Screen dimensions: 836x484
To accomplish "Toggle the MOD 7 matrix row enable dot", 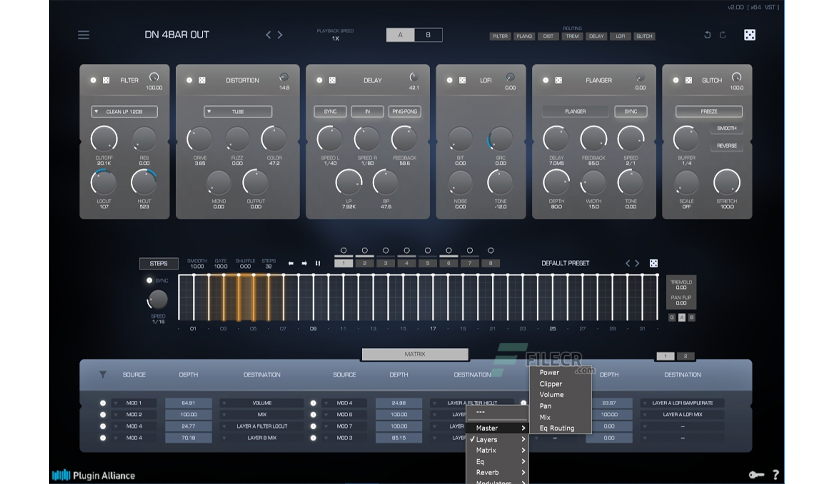I will (x=314, y=426).
